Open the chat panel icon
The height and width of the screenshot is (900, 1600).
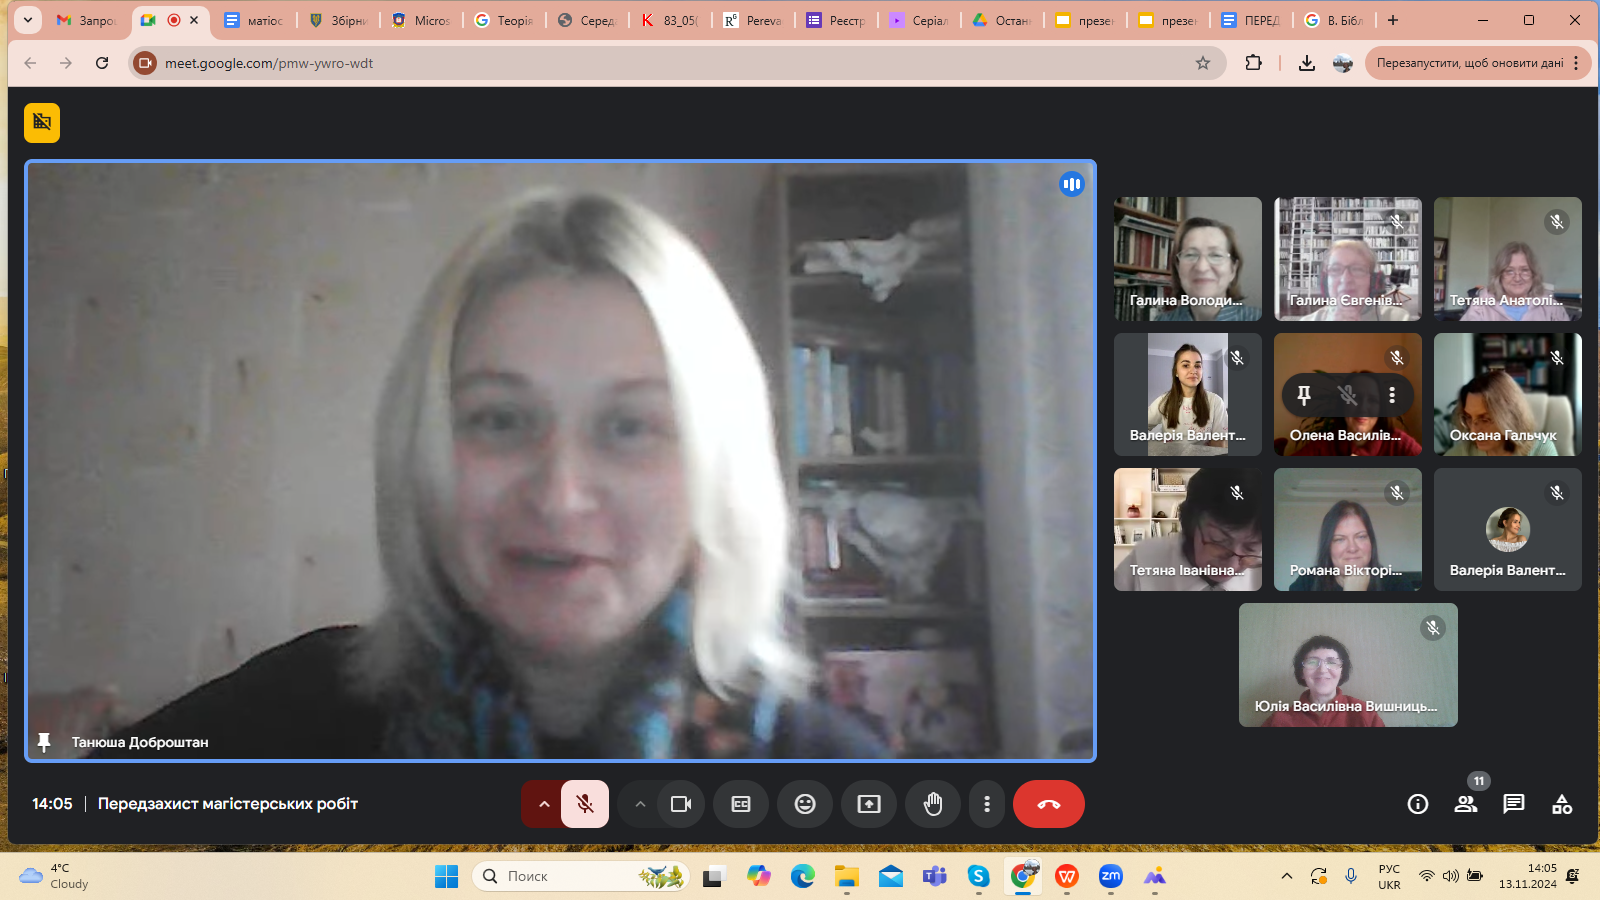coord(1513,804)
